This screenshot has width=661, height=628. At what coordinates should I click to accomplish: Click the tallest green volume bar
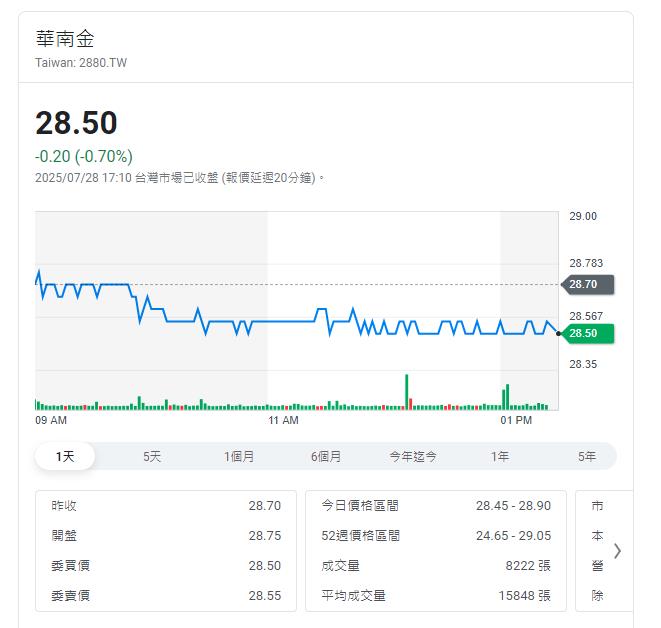(407, 392)
